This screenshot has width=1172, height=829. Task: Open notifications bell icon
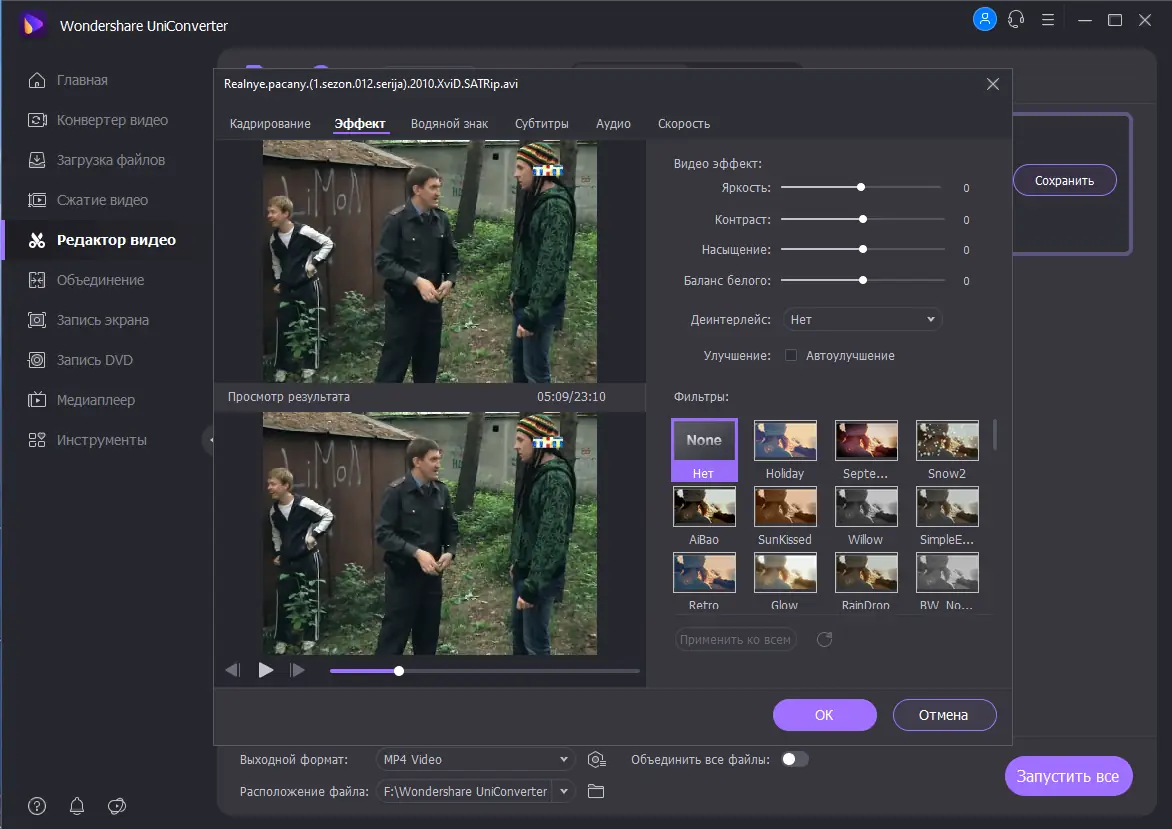[x=77, y=806]
